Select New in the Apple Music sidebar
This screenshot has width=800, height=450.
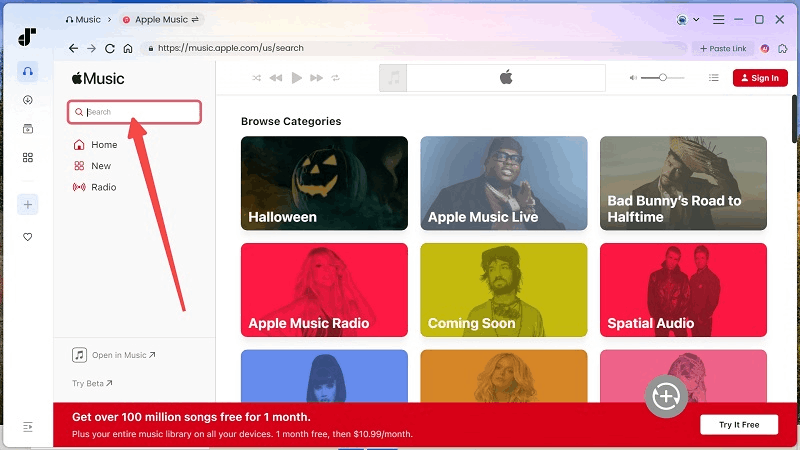[x=101, y=166]
